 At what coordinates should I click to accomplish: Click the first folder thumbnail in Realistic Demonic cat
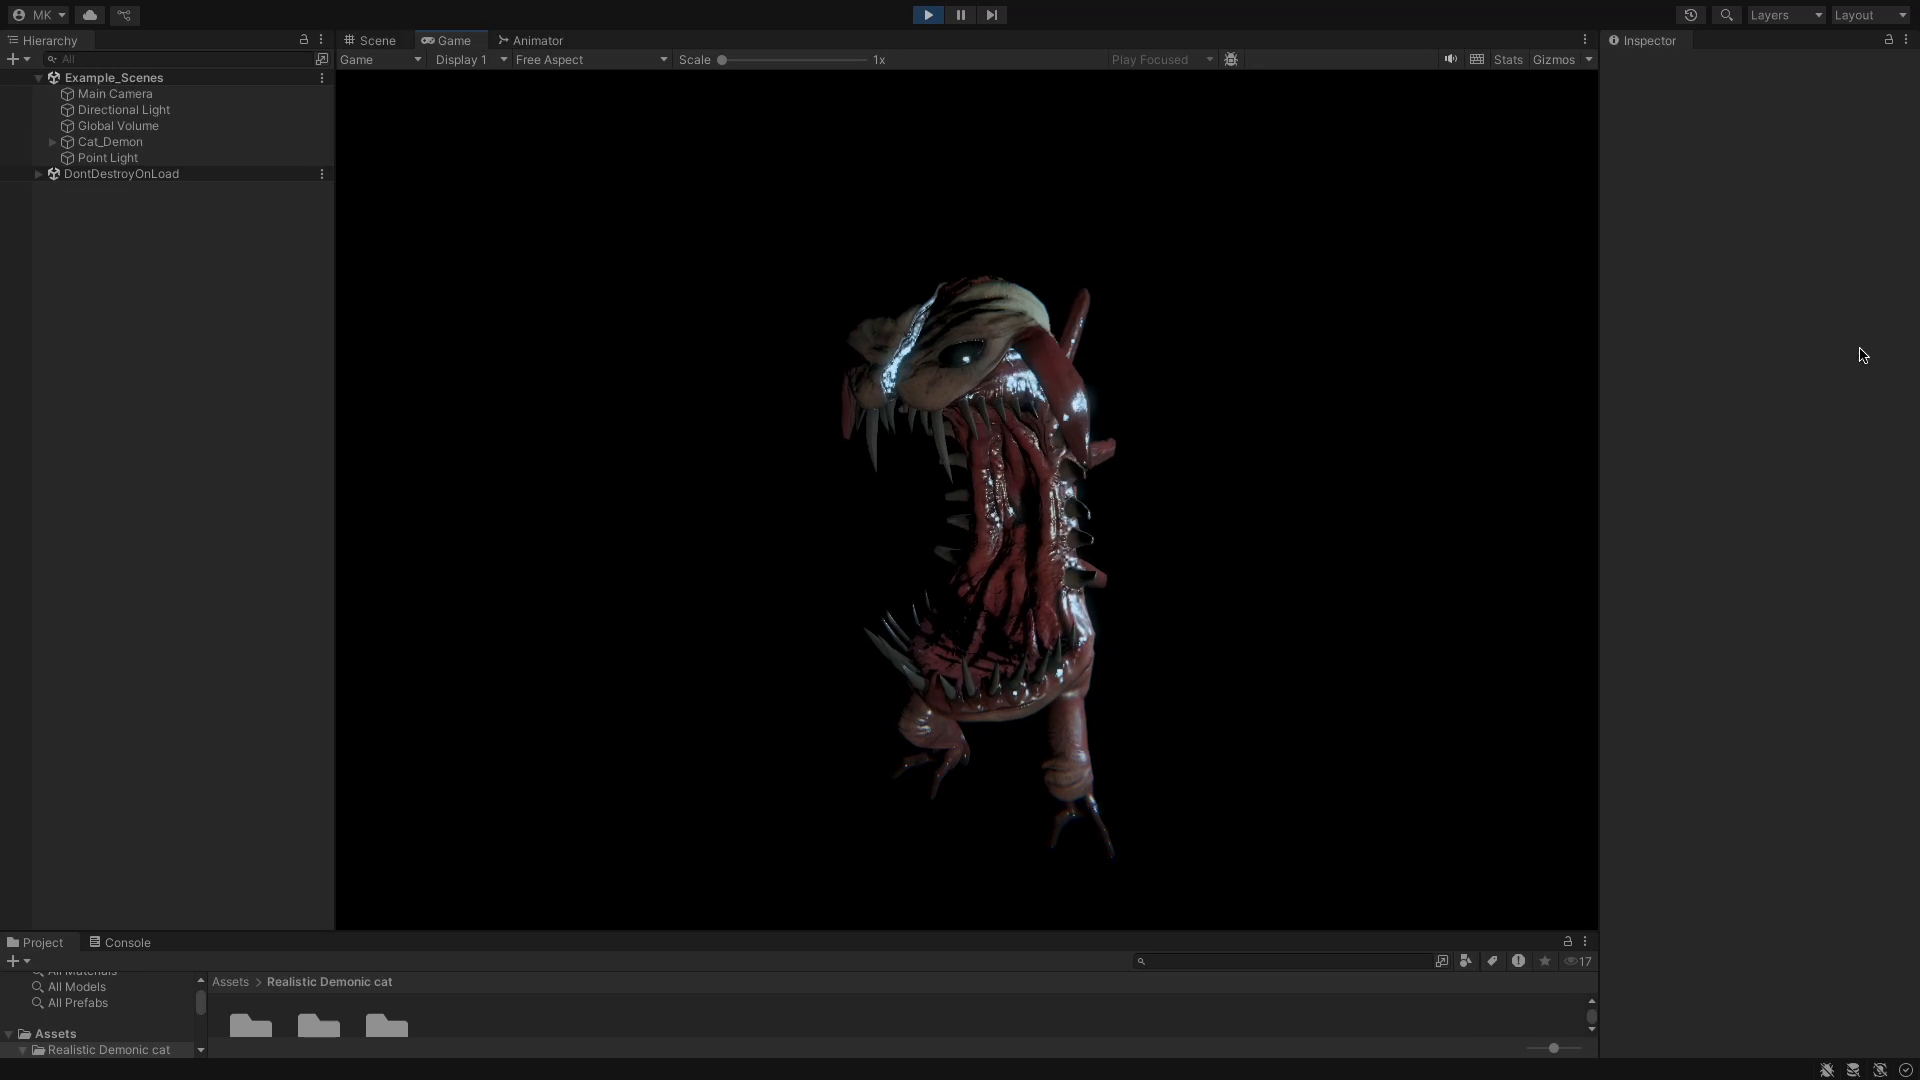(251, 1025)
